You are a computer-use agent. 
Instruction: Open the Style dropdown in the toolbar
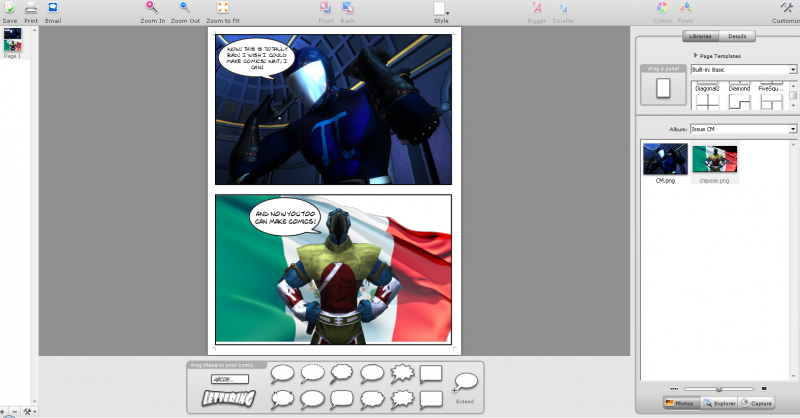[441, 12]
